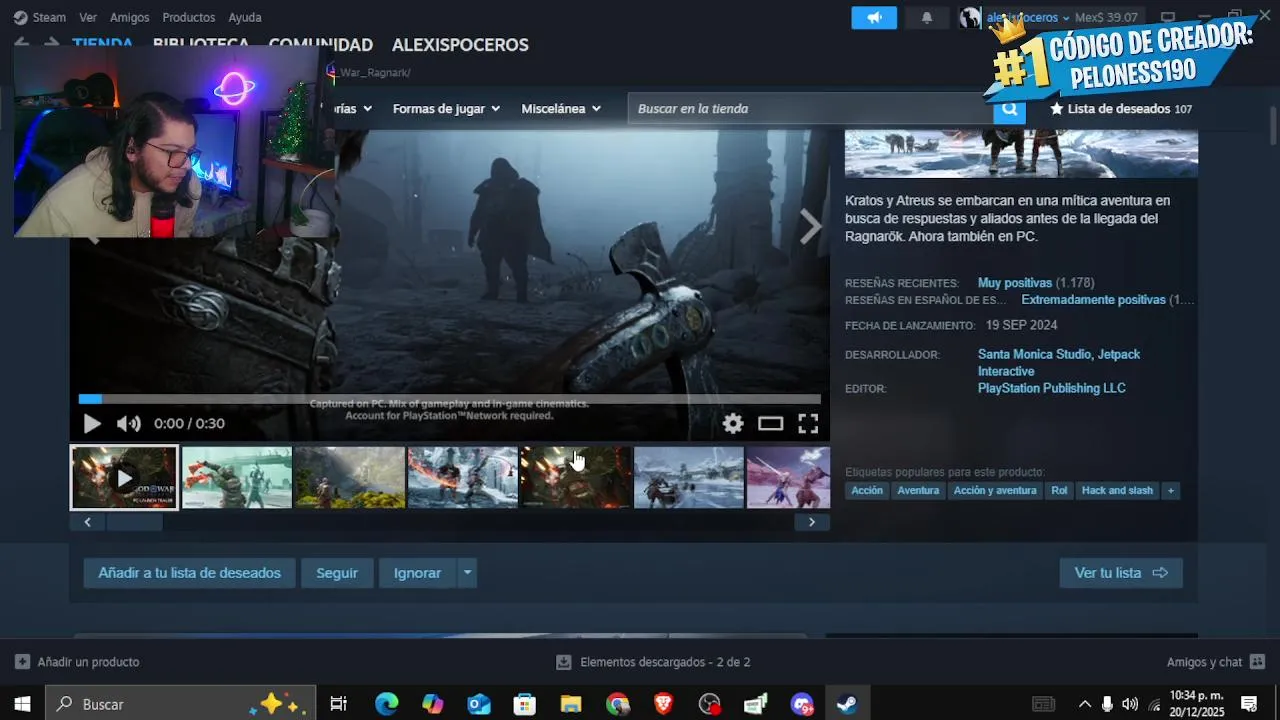Image resolution: width=1280 pixels, height=720 pixels.
Task: Click the Seguir button
Action: pyautogui.click(x=337, y=573)
